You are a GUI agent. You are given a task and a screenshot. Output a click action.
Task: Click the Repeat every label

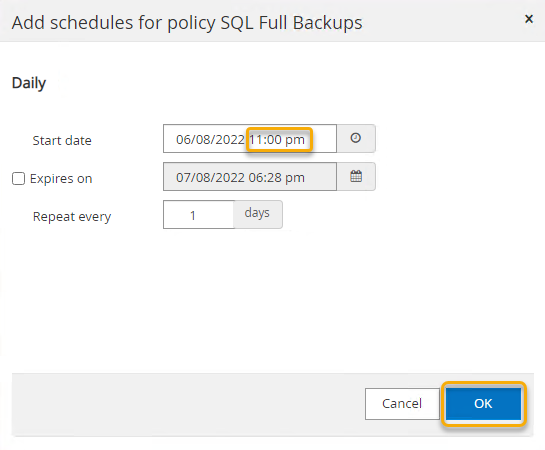(72, 216)
